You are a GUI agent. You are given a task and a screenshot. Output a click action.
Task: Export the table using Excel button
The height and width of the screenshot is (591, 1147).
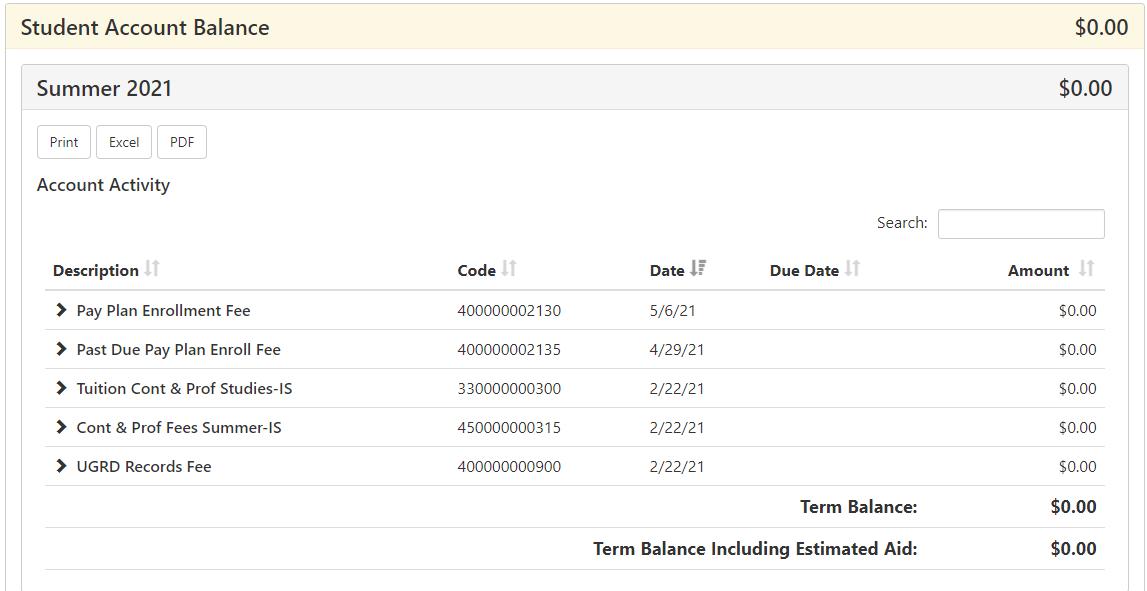[124, 142]
